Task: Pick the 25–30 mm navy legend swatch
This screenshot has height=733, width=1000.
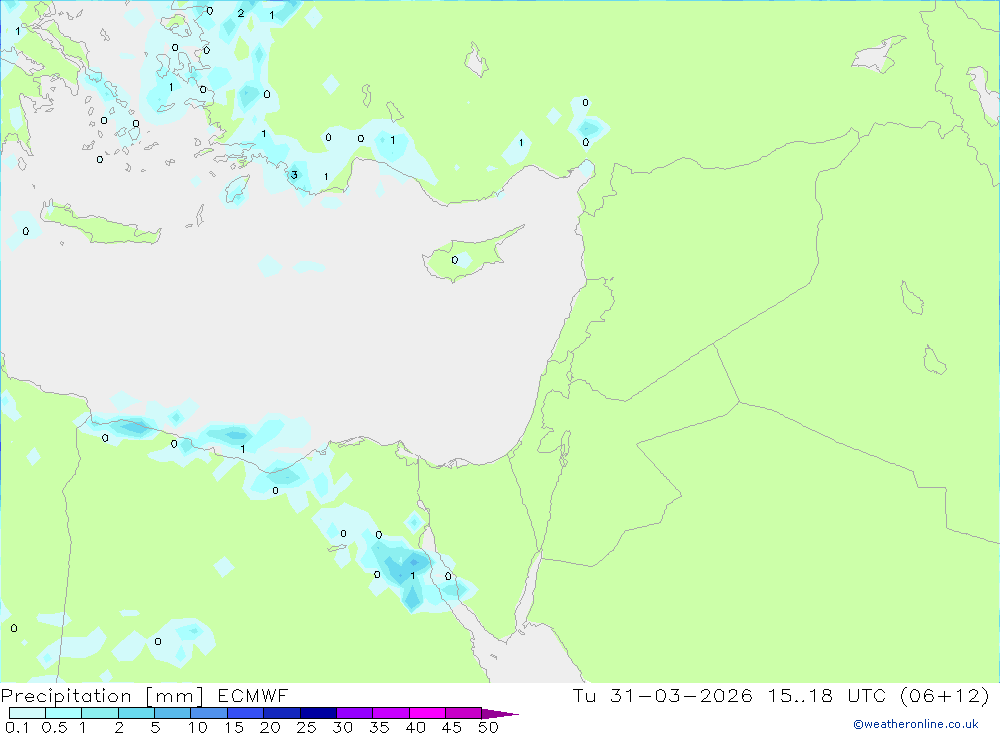Action: tap(318, 713)
